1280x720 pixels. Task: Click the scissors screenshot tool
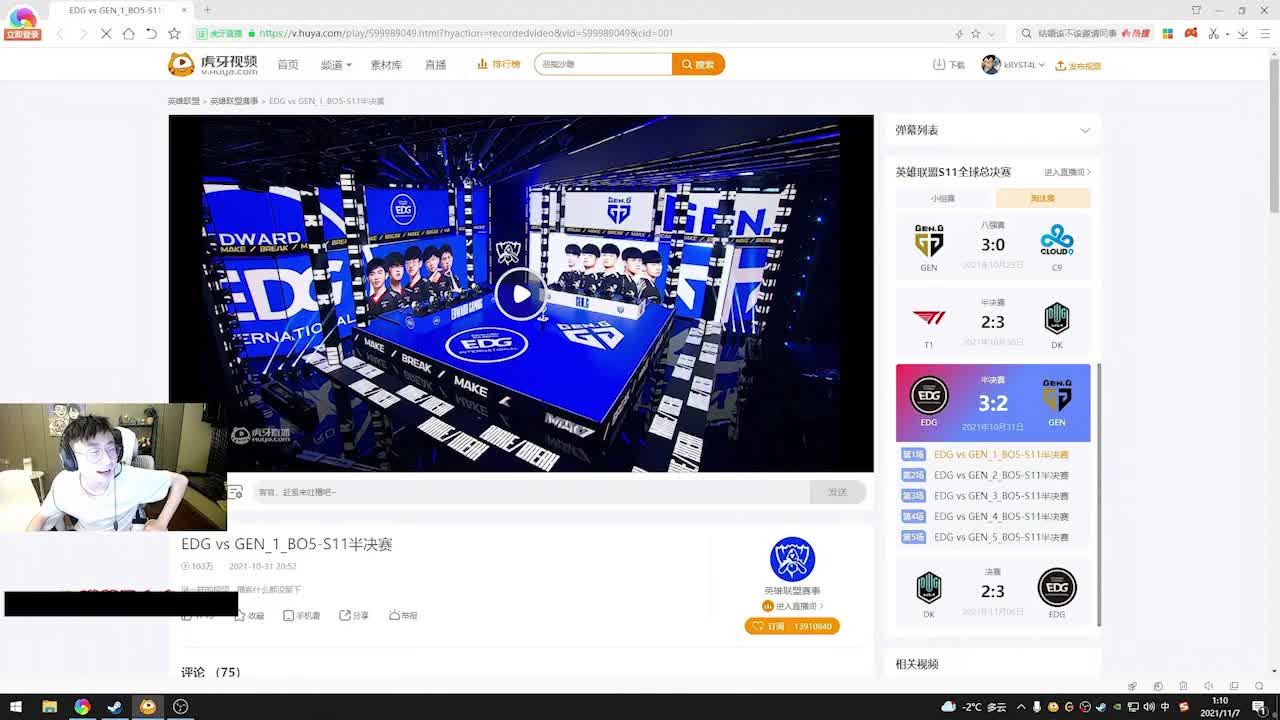pos(1215,33)
